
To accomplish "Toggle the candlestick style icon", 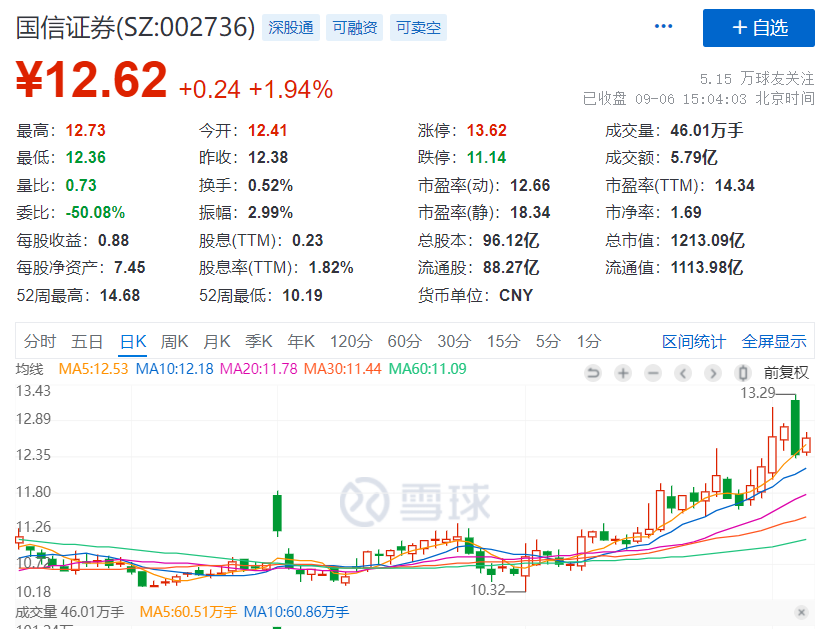I will [743, 373].
